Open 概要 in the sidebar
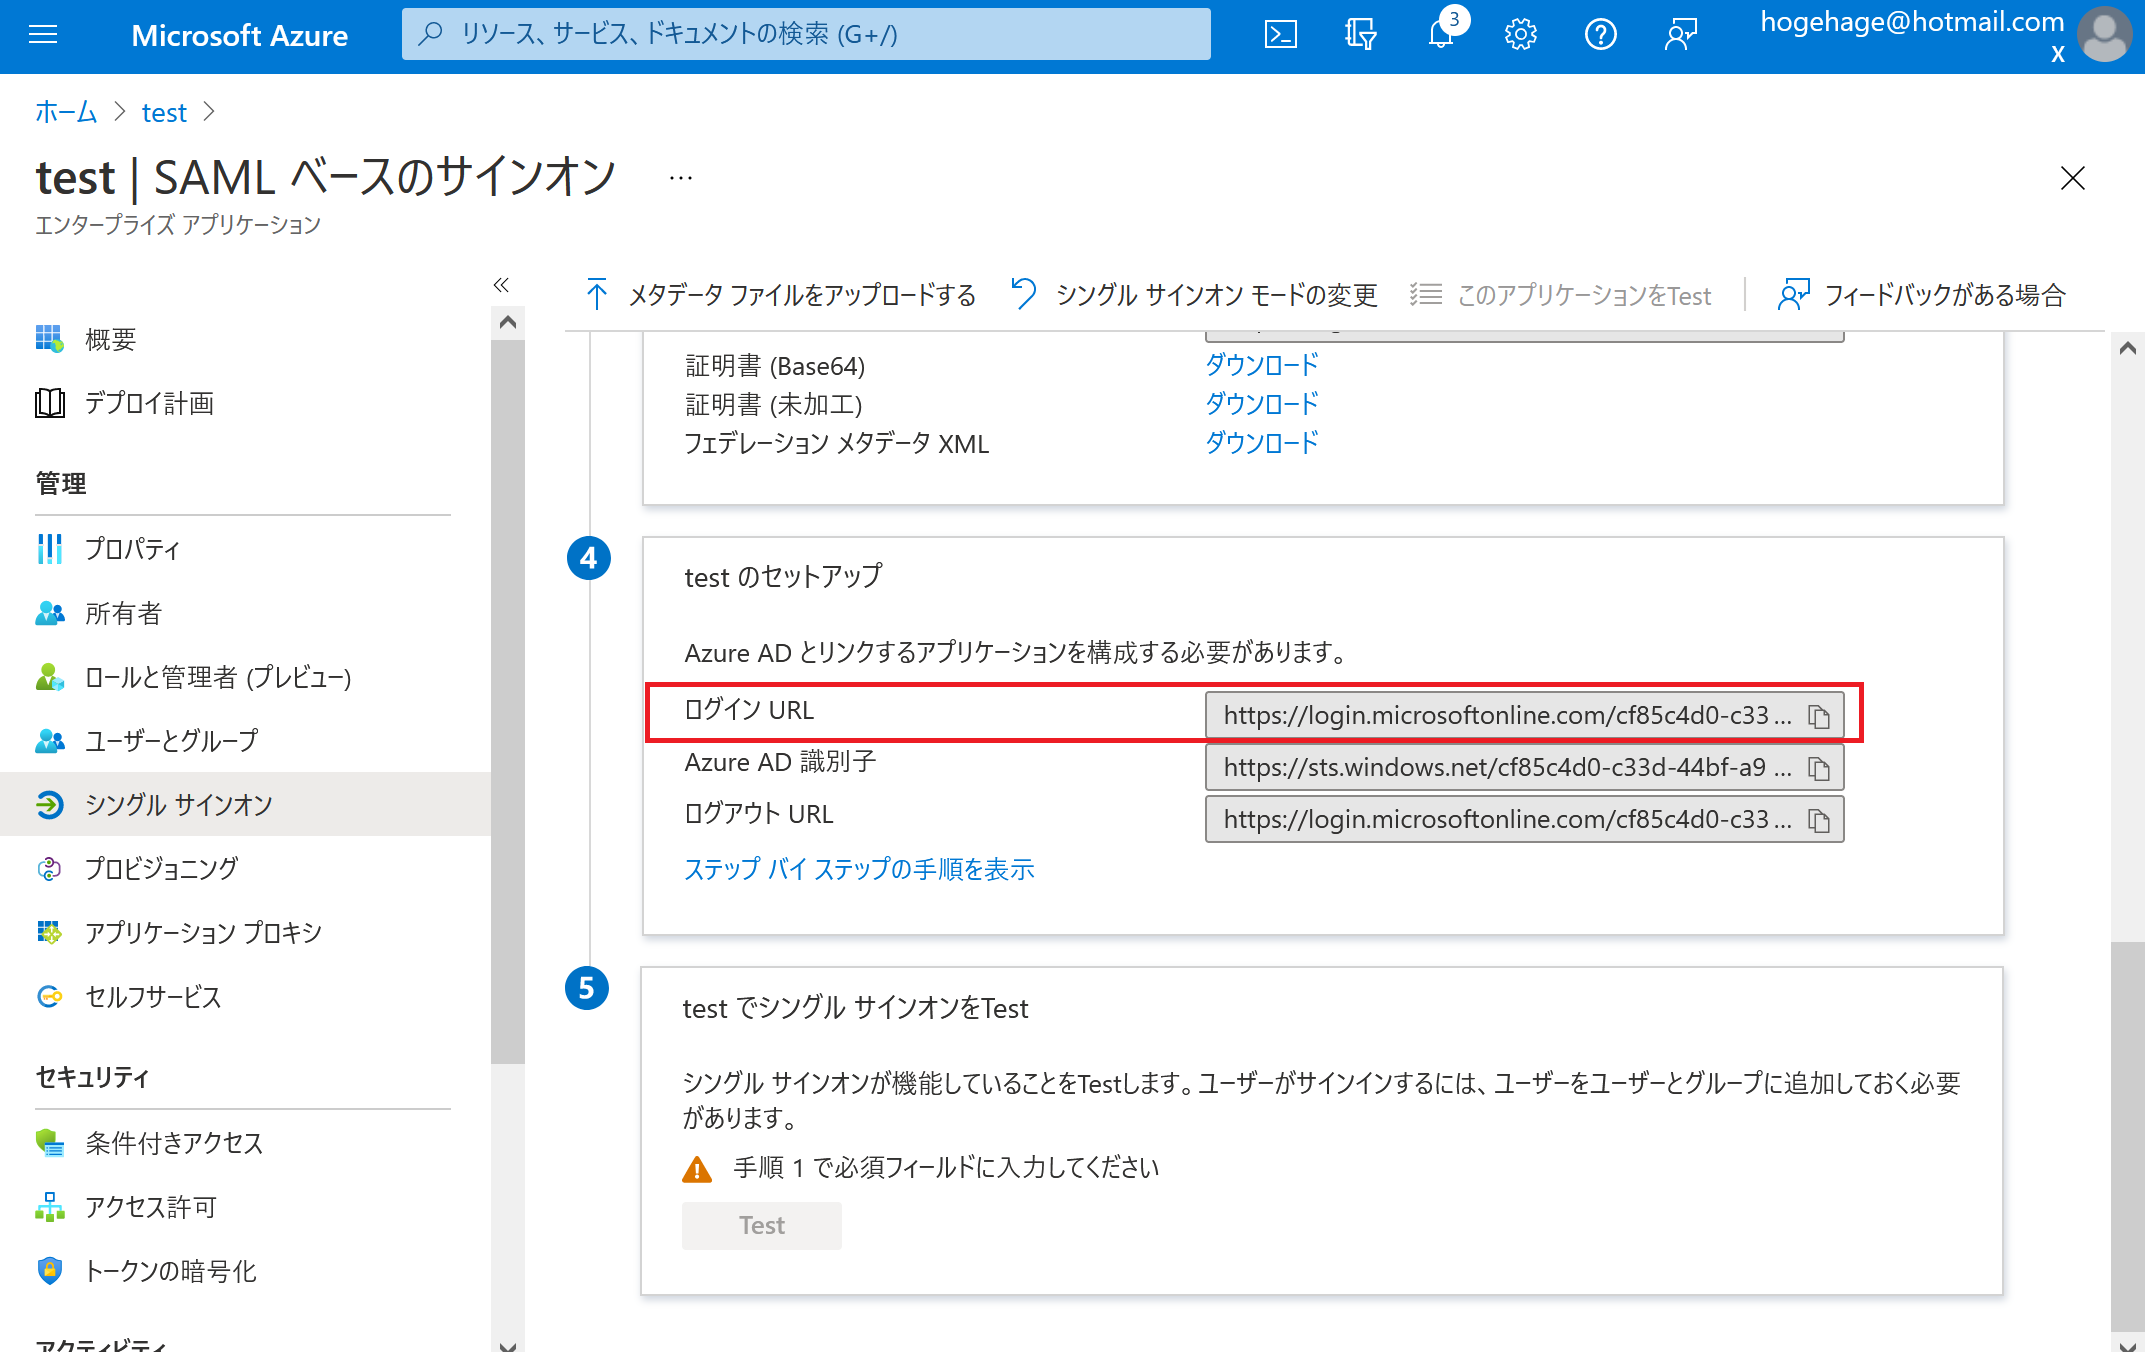Screen dimensions: 2145x1352 (x=245, y=340)
